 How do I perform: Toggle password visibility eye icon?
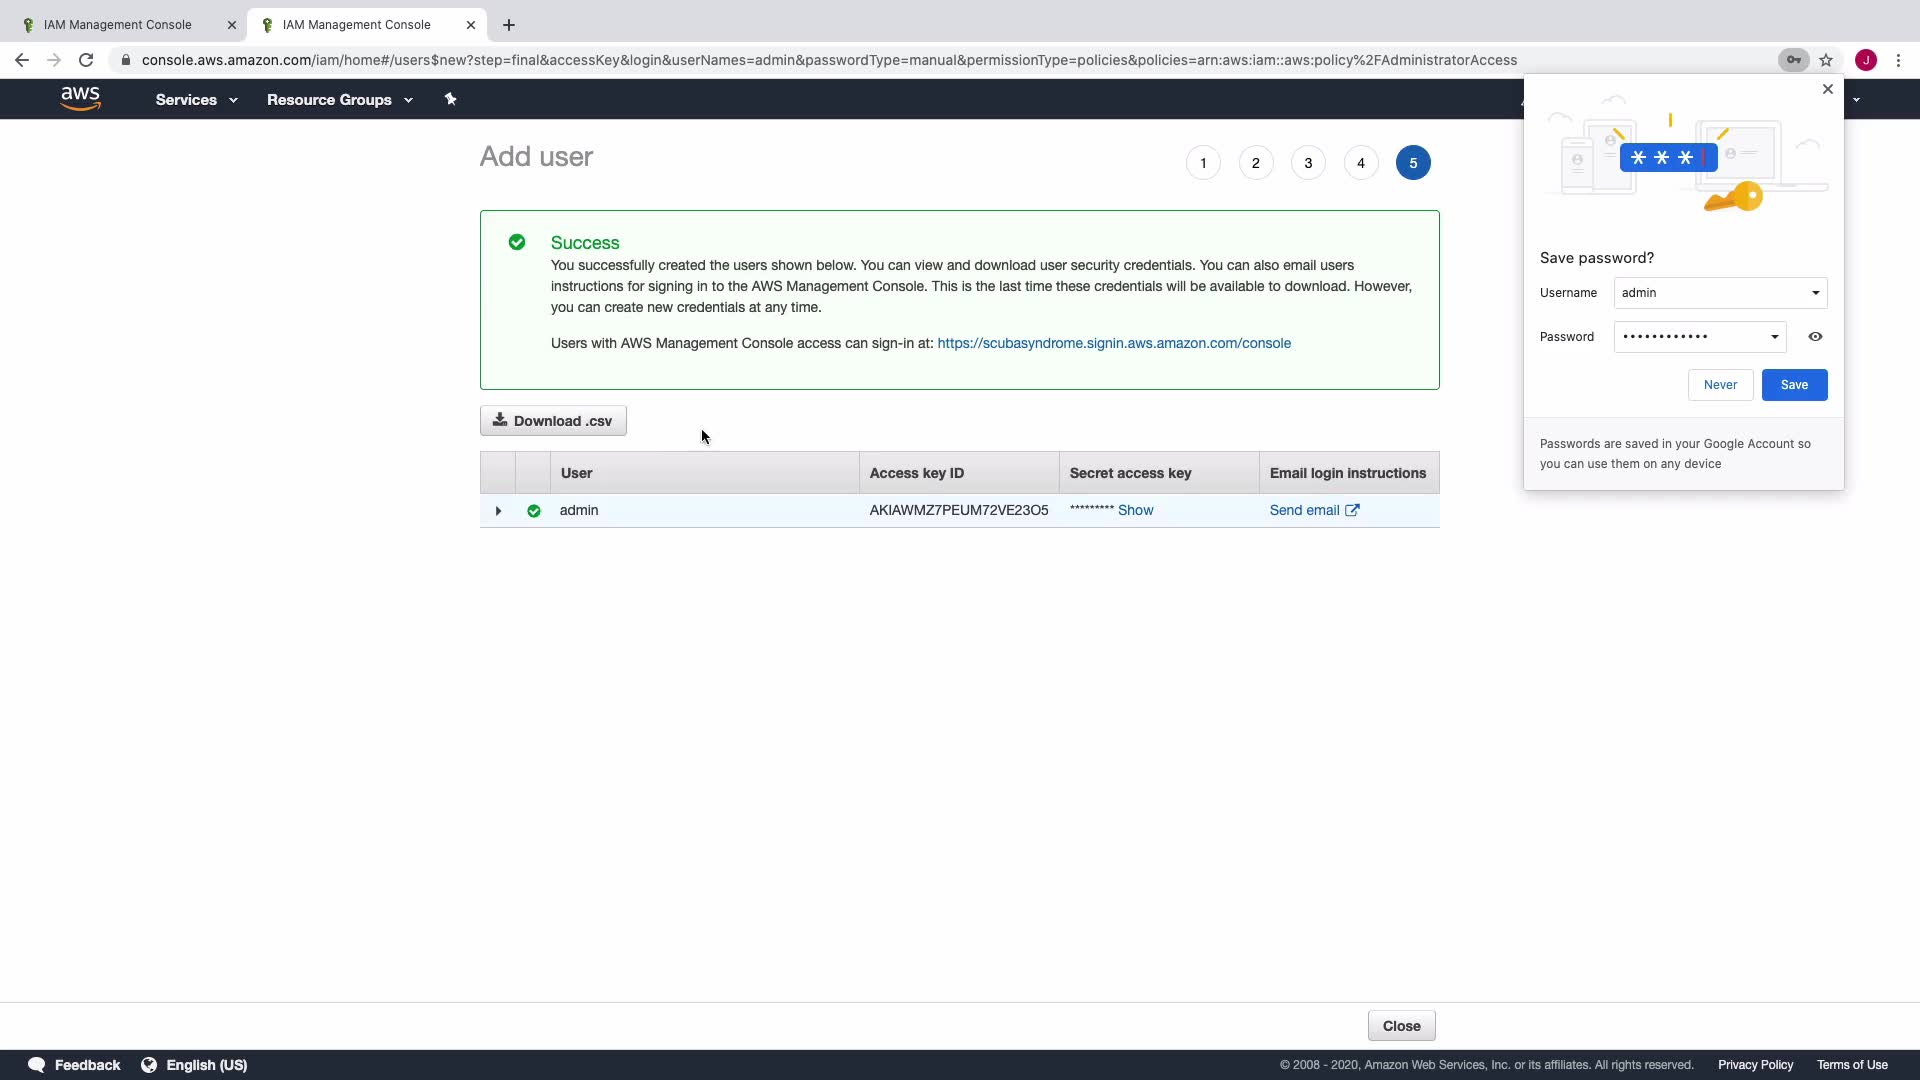[x=1815, y=337]
